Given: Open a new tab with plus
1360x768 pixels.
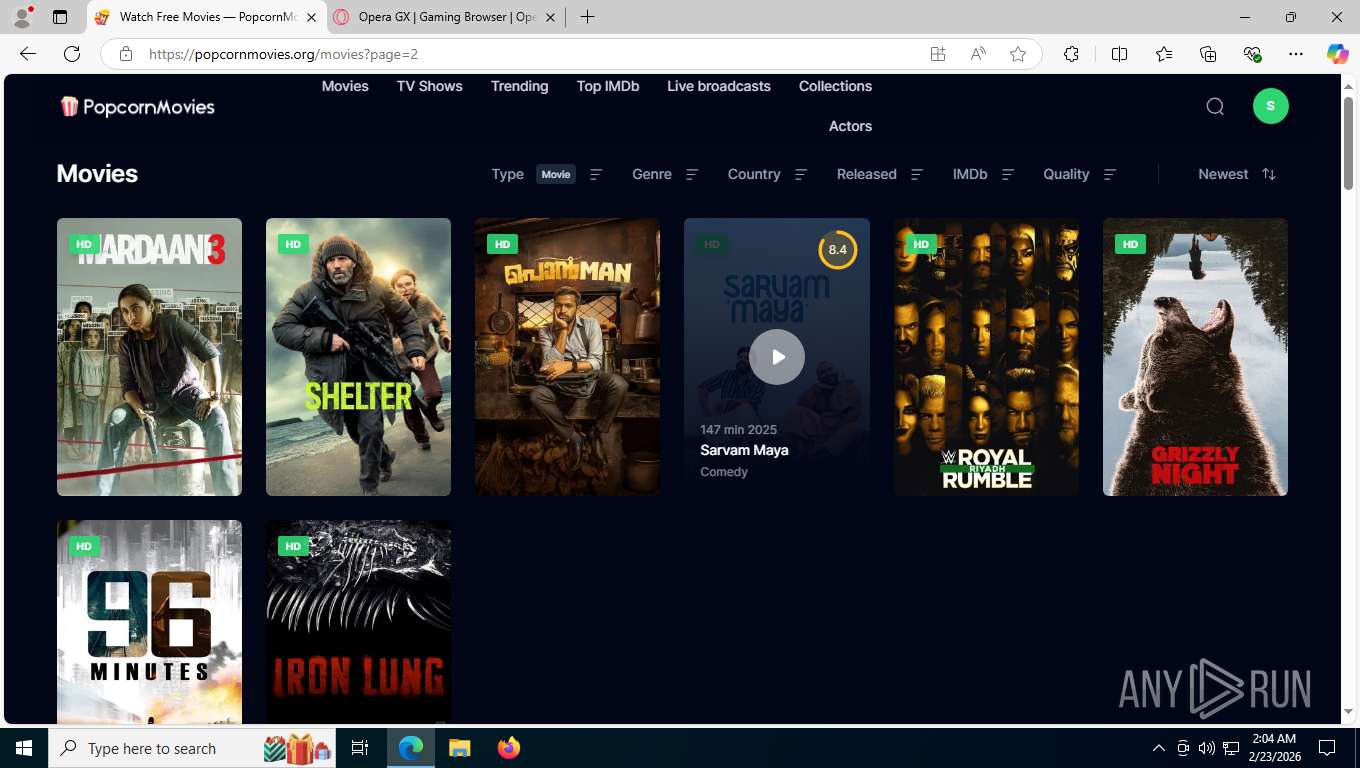Looking at the screenshot, I should tap(587, 17).
